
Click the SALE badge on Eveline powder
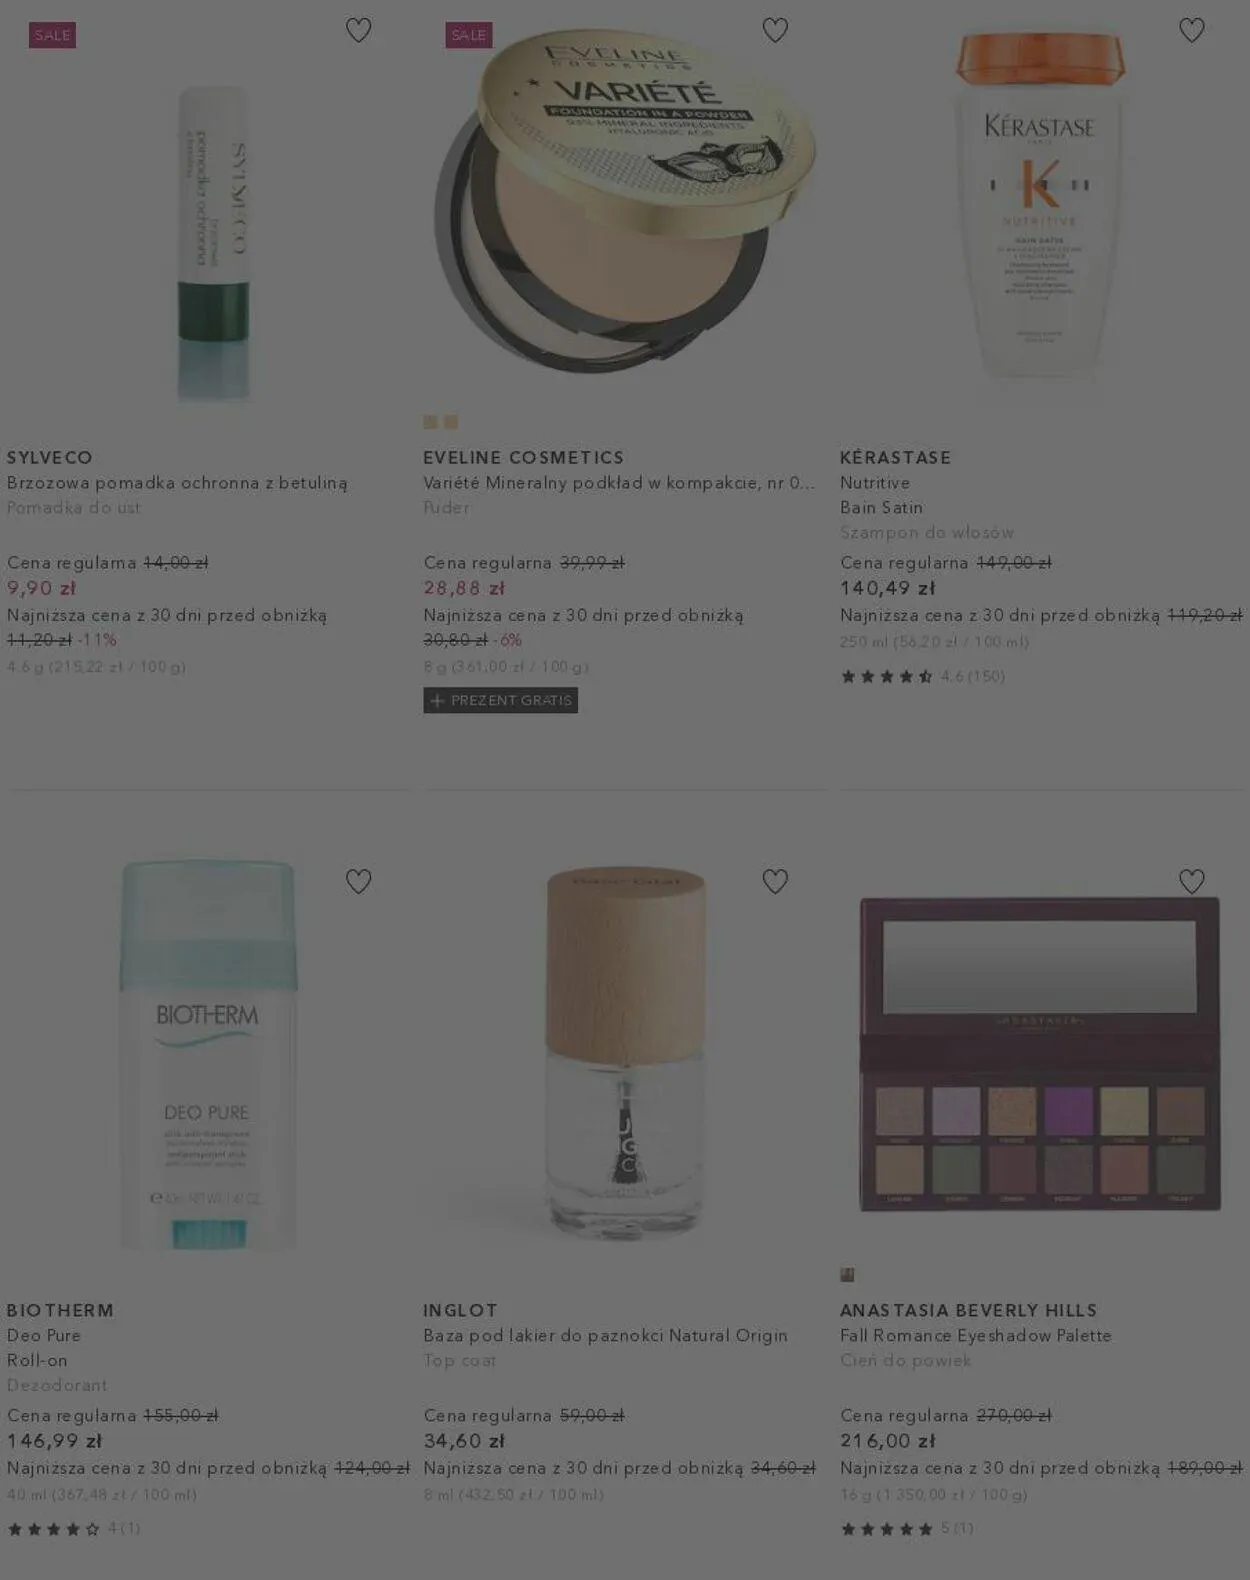coord(468,35)
